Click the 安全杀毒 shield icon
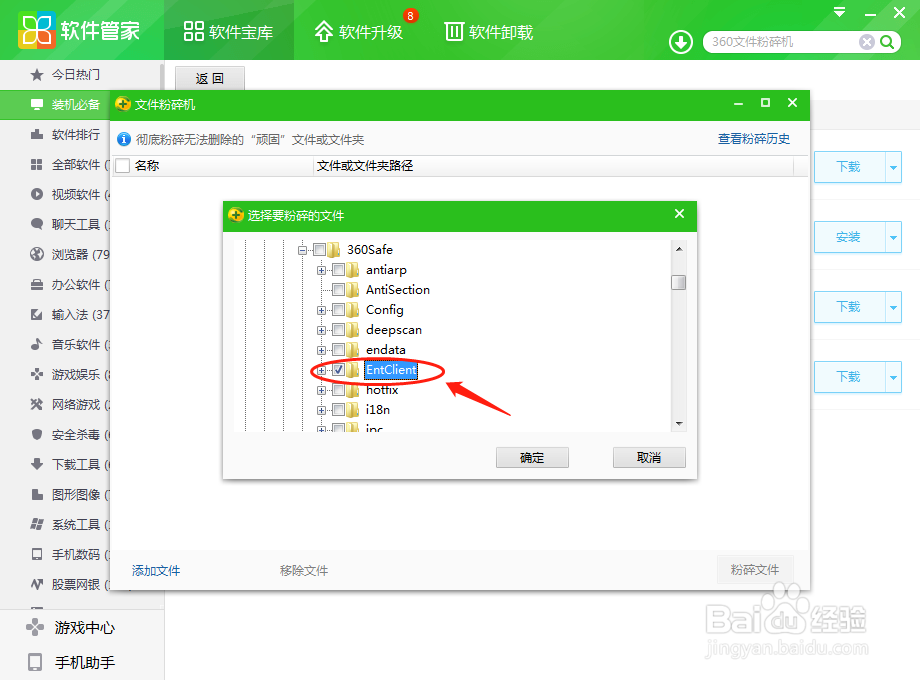Screen dimensions: 920x680 click(x=36, y=434)
